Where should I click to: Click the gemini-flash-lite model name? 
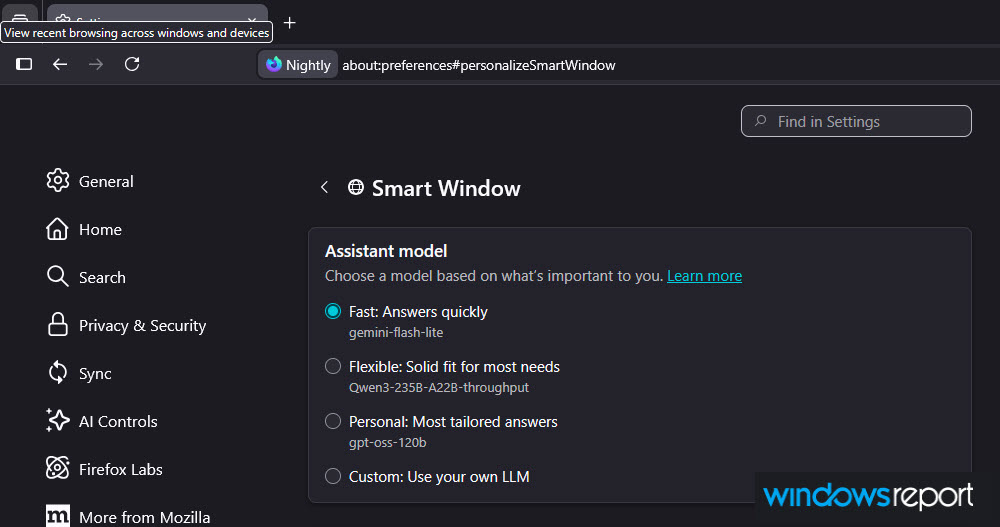point(396,332)
